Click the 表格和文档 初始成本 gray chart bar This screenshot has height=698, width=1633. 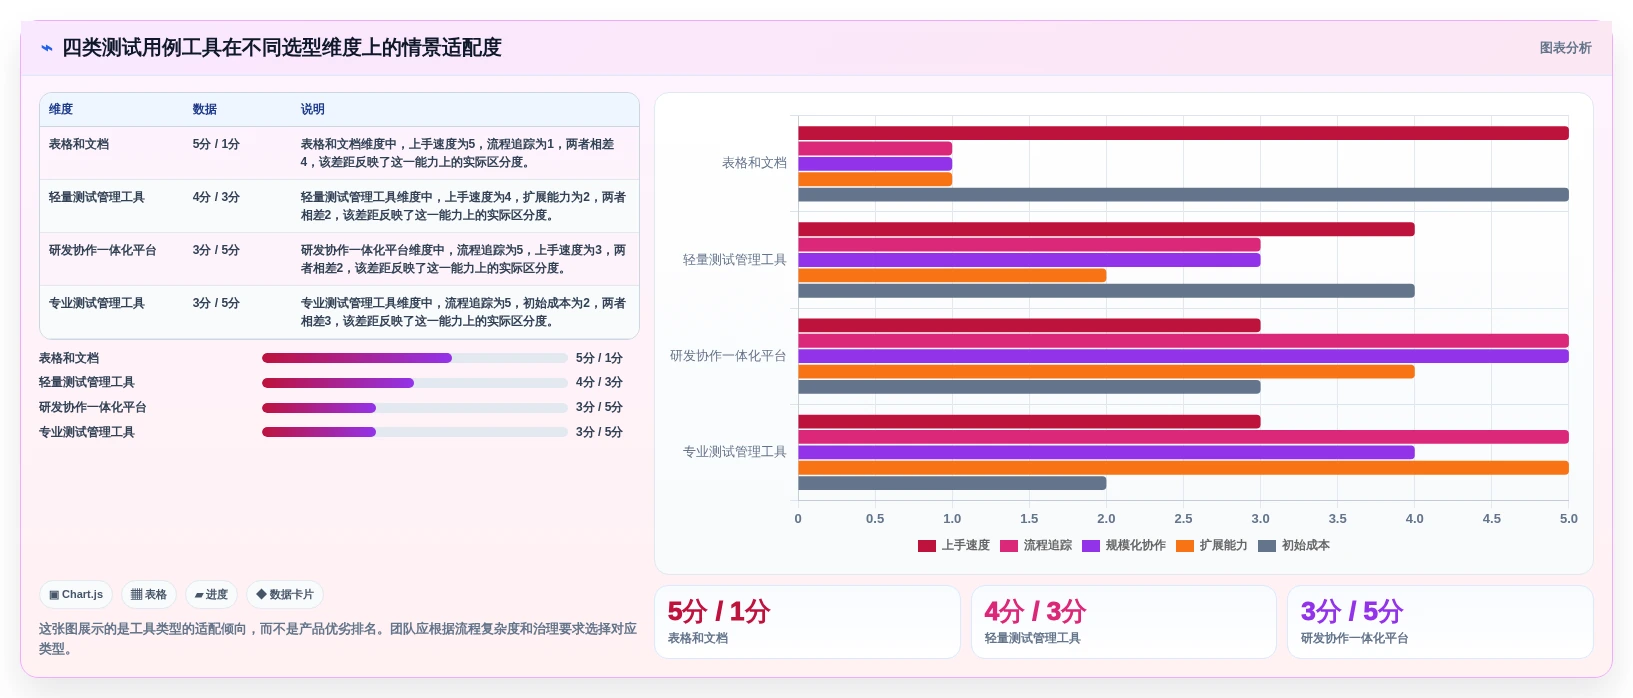(1183, 195)
